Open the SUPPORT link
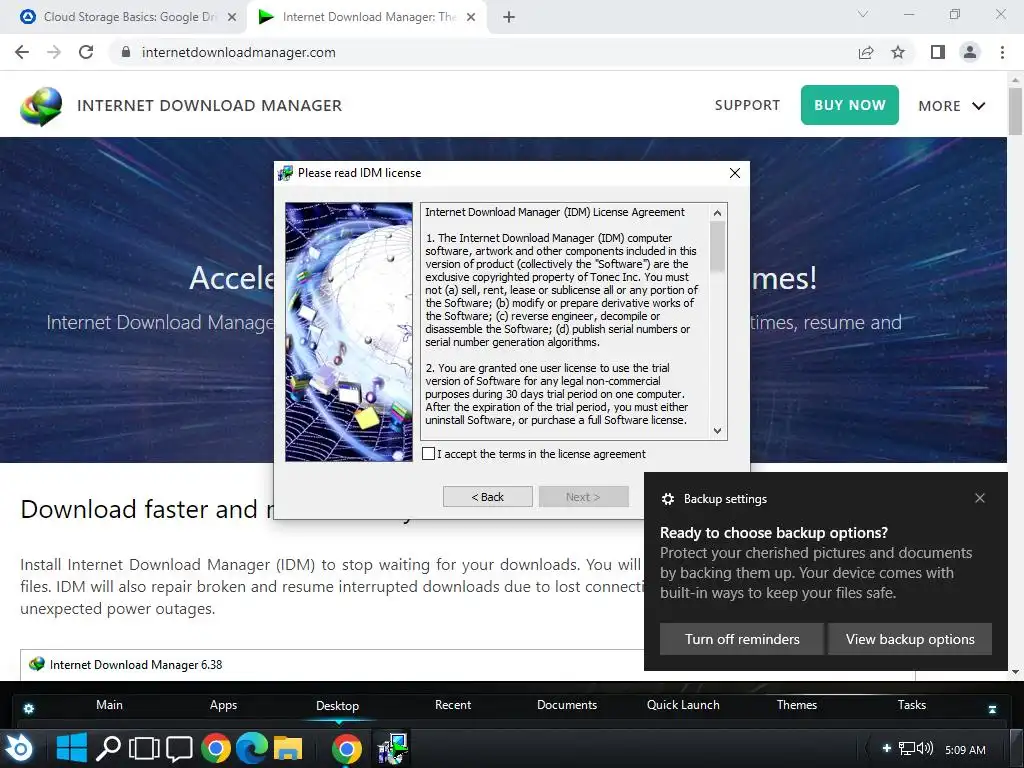 point(747,105)
